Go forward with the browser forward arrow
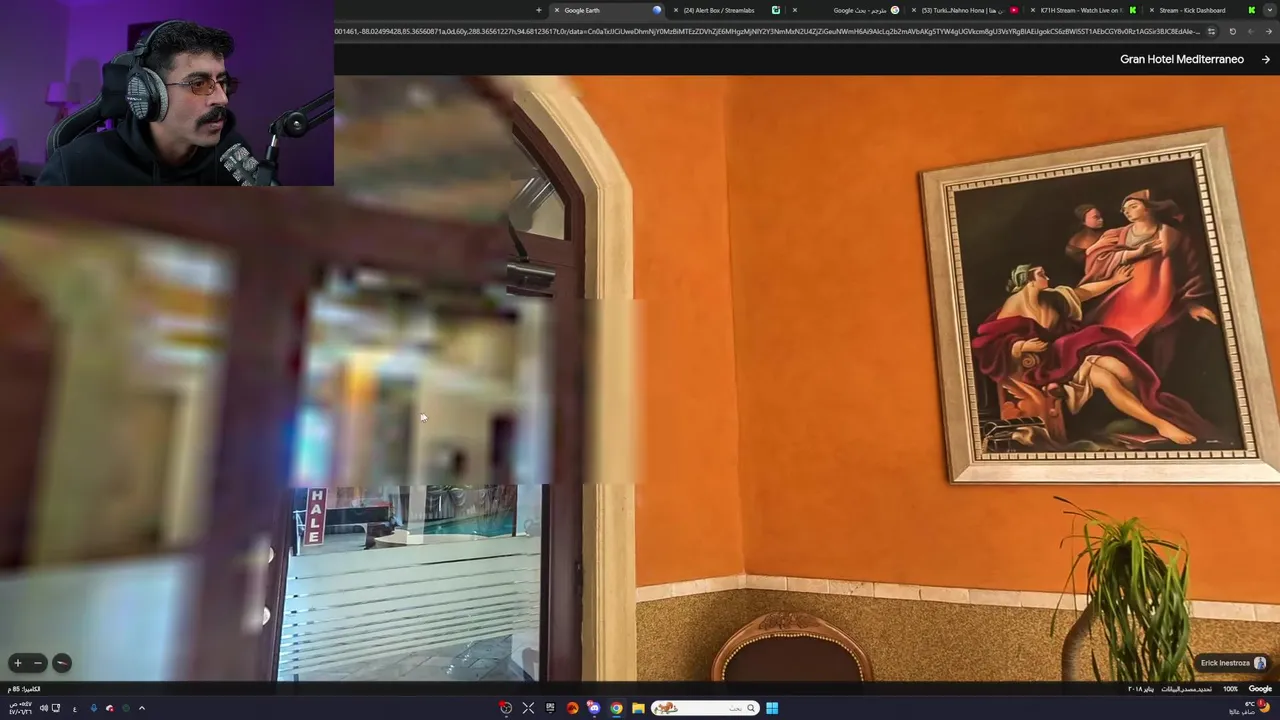 click(x=1250, y=31)
